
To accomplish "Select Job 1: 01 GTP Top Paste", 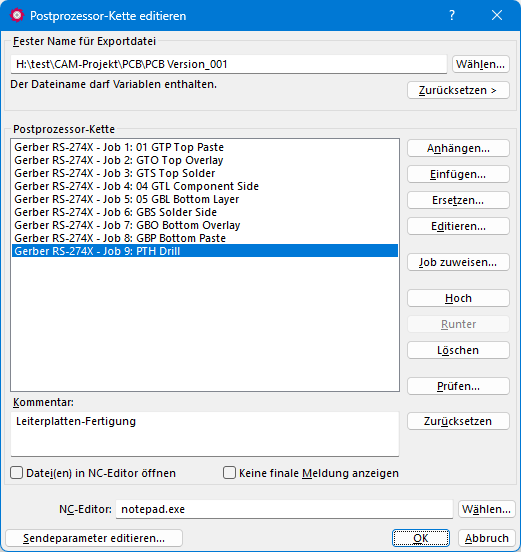I will 205,147.
